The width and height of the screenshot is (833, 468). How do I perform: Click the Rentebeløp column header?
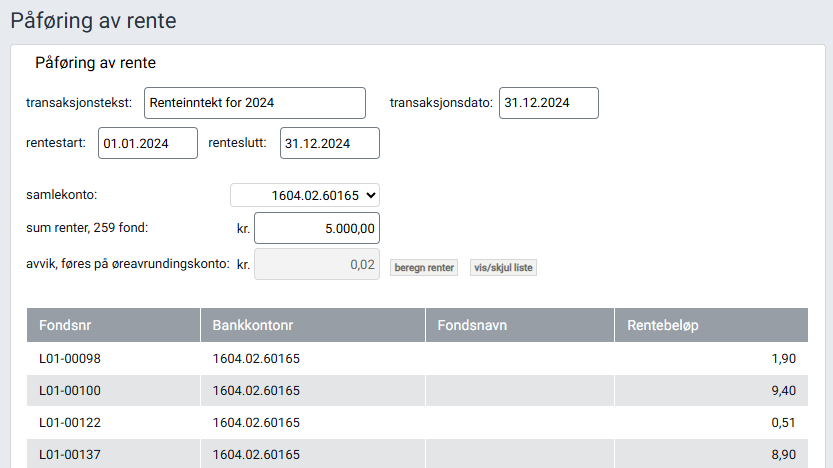coord(666,325)
